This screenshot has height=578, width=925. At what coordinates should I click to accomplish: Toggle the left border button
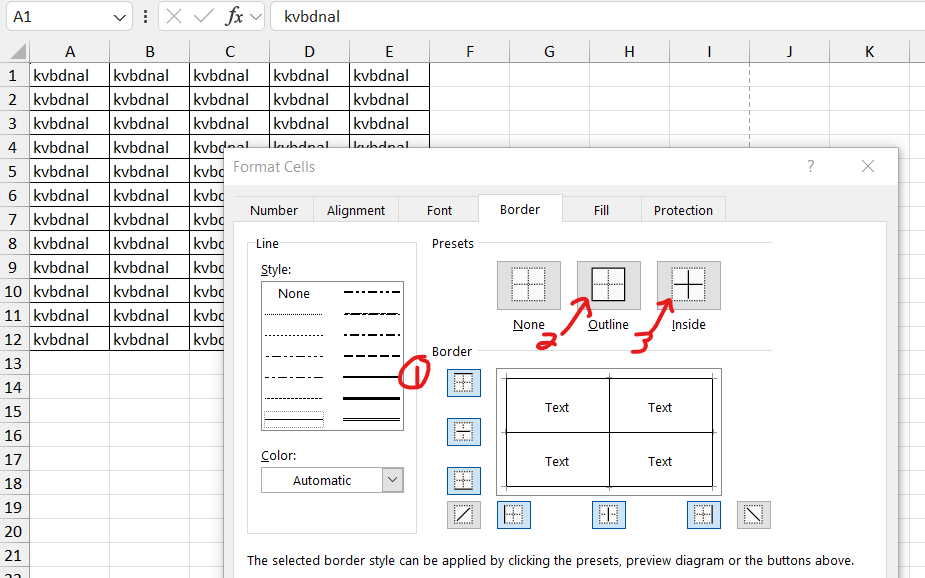(x=514, y=515)
